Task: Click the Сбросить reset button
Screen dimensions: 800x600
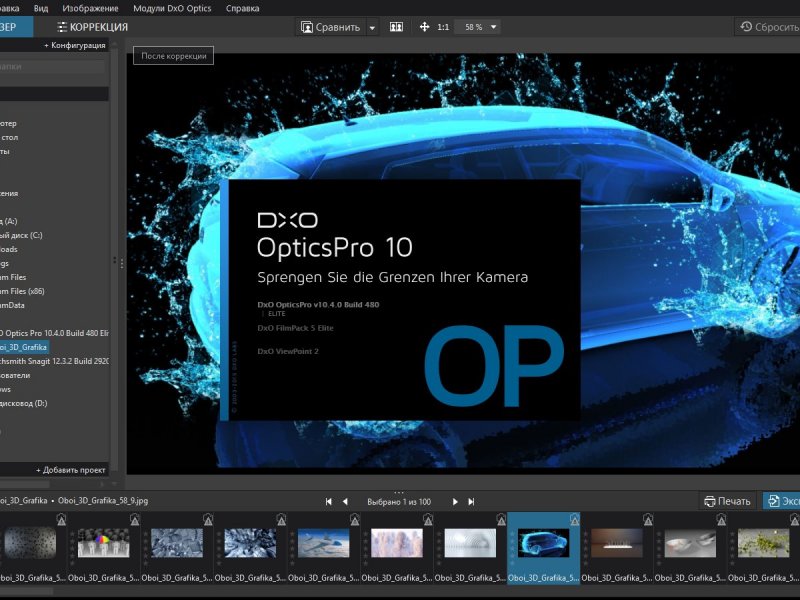Action: point(768,27)
